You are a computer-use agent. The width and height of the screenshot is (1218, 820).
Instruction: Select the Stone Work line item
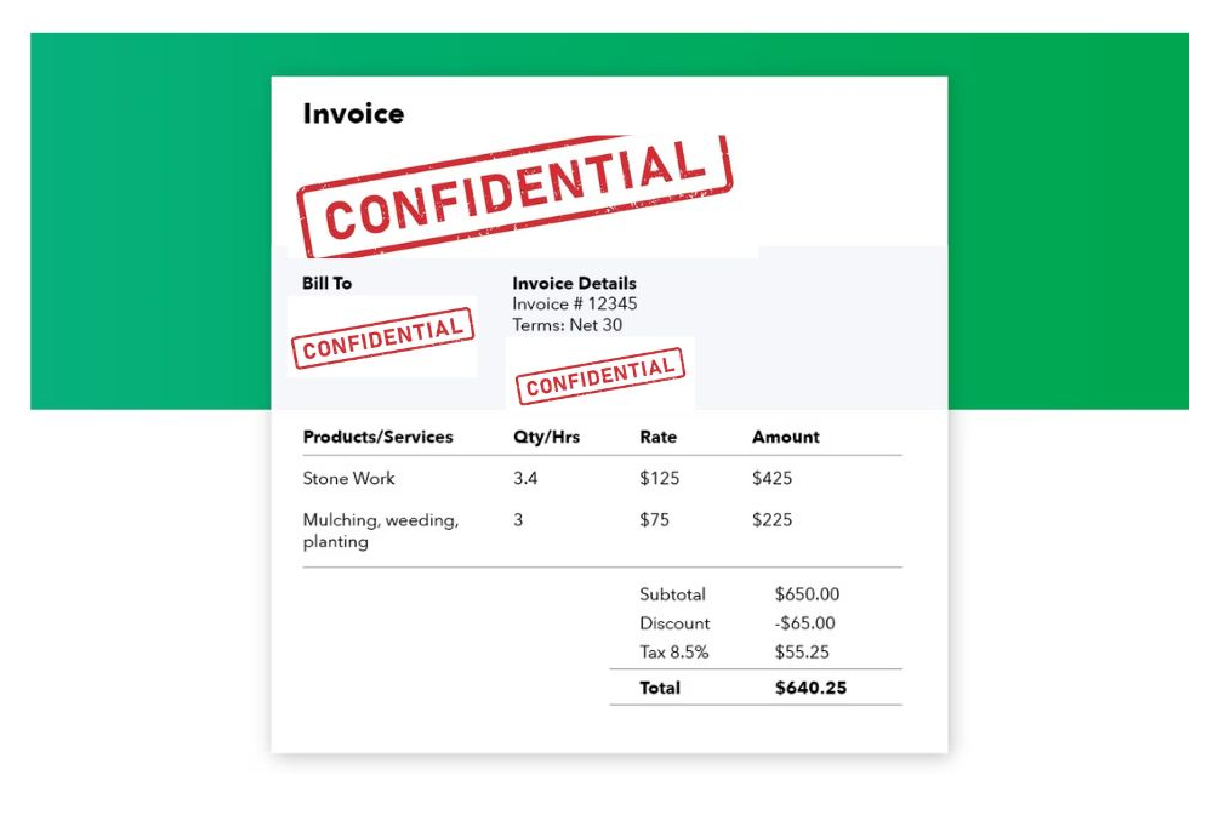point(349,479)
